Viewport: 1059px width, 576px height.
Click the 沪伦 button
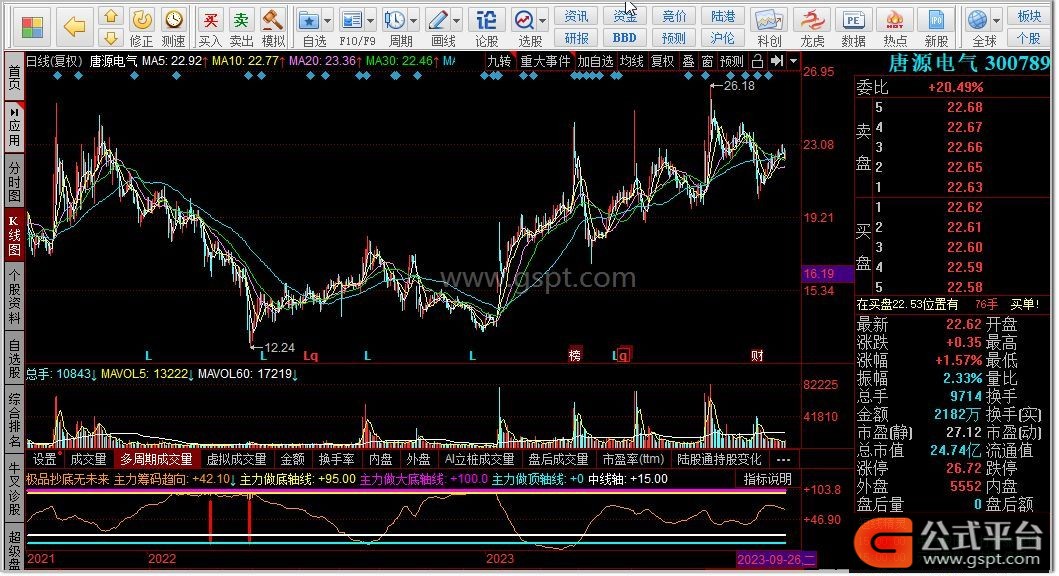coord(723,38)
